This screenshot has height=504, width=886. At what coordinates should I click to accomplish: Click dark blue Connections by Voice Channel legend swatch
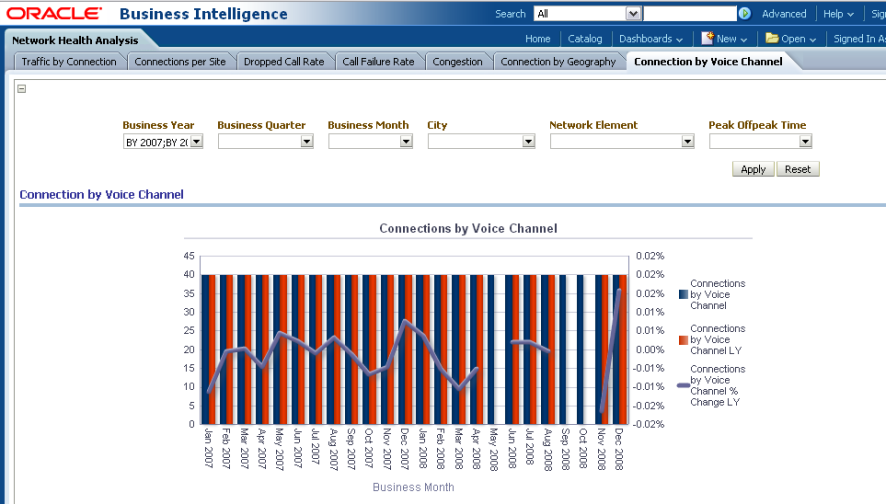(x=683, y=295)
